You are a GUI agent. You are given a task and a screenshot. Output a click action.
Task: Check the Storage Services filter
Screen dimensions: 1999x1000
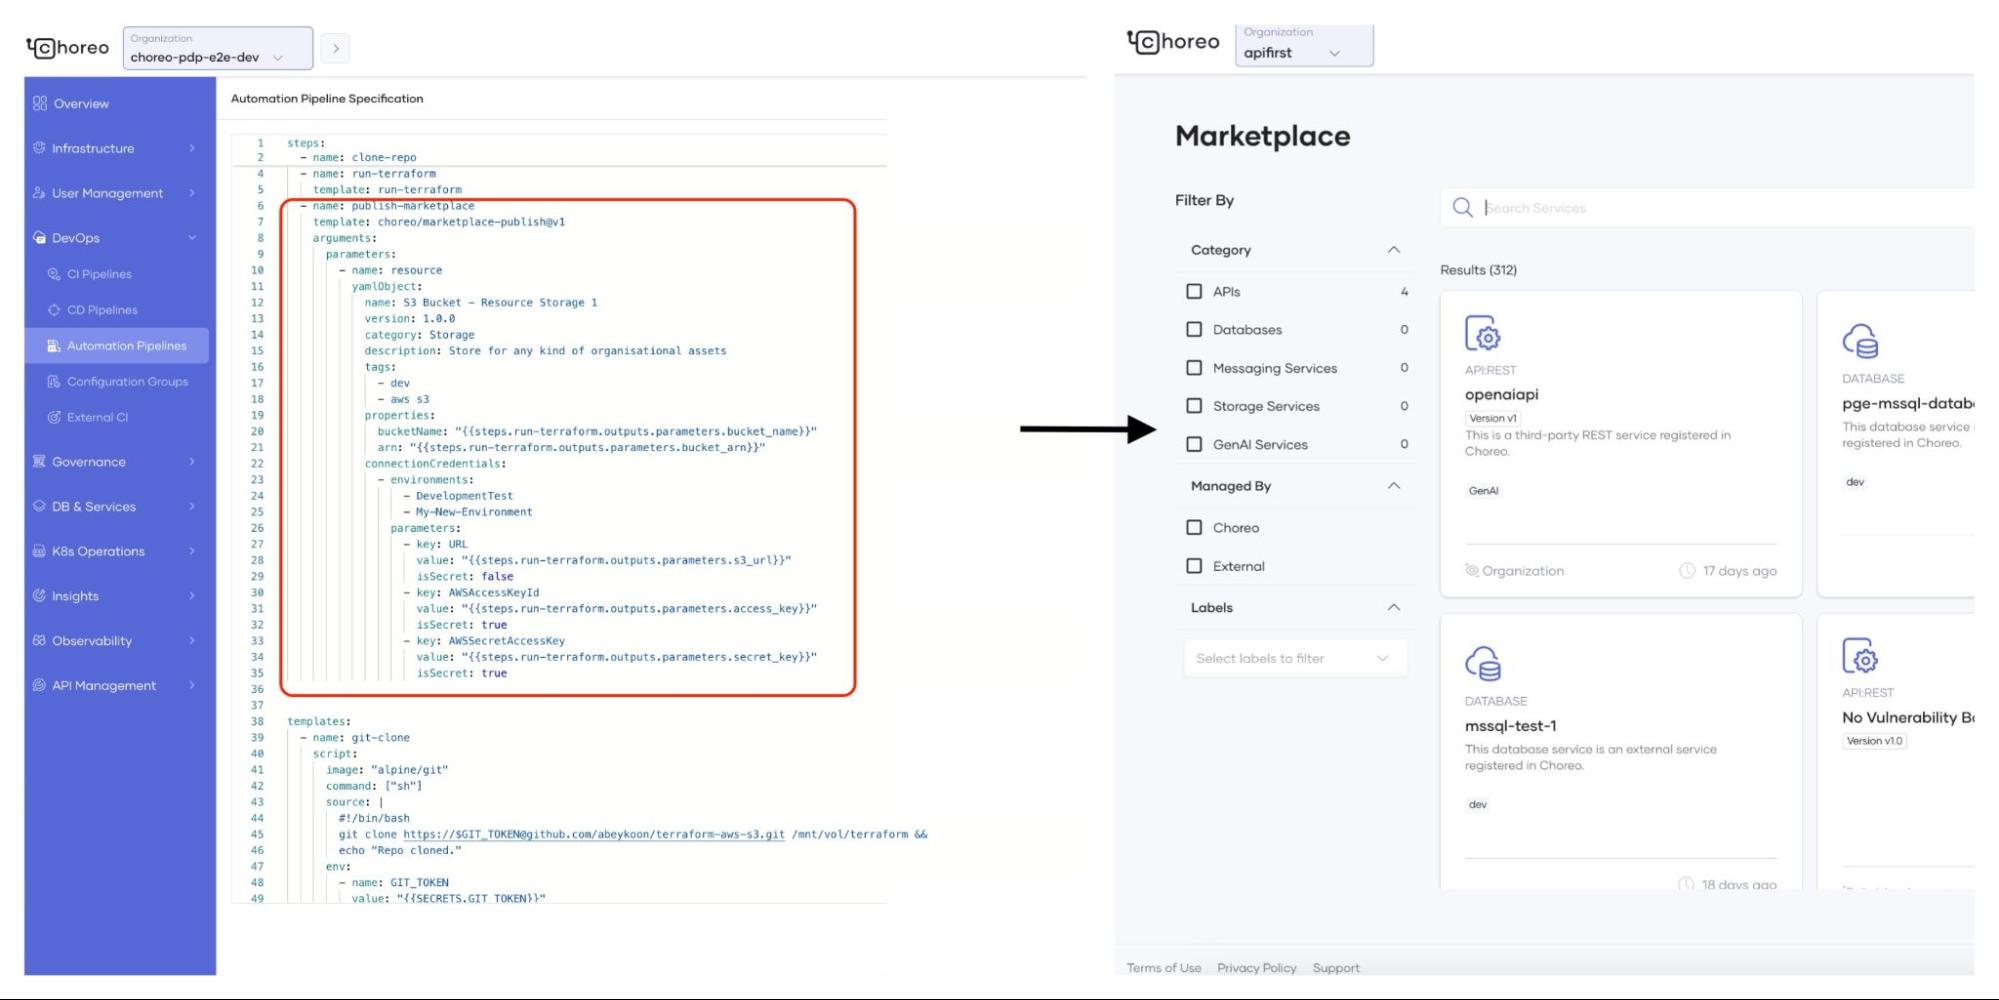pyautogui.click(x=1194, y=406)
